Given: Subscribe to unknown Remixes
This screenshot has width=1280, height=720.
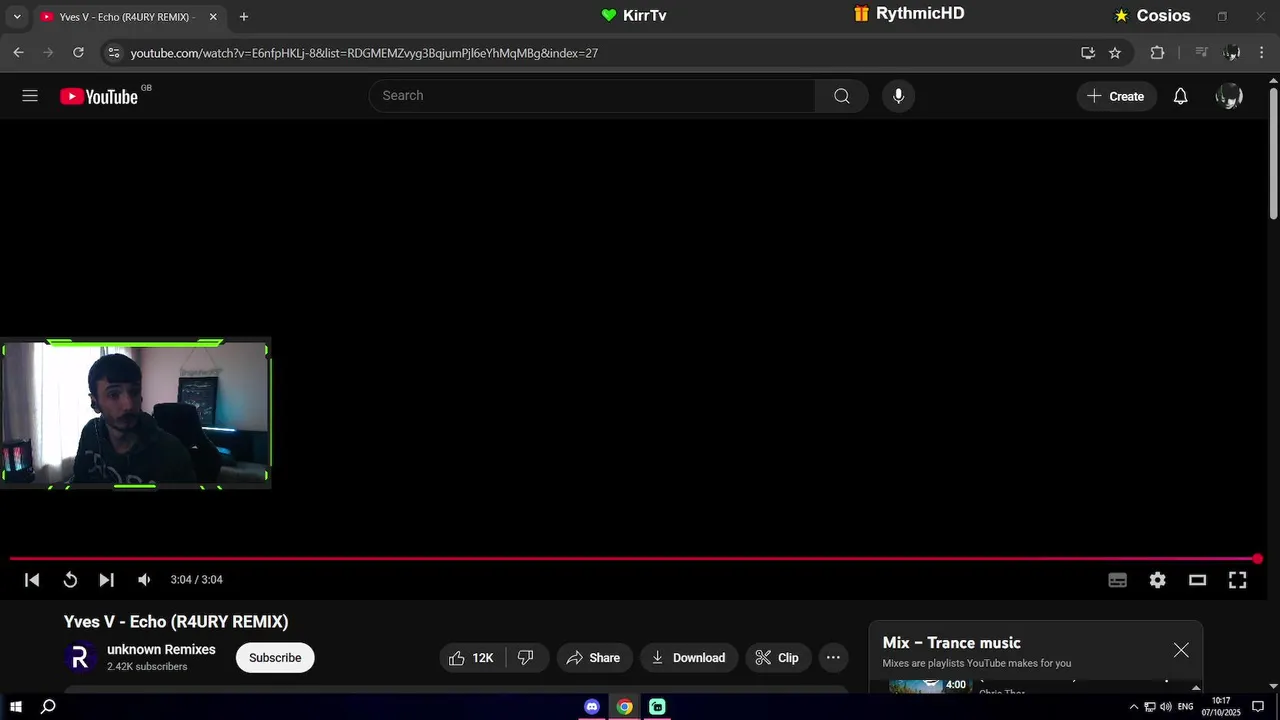Looking at the screenshot, I should (275, 657).
